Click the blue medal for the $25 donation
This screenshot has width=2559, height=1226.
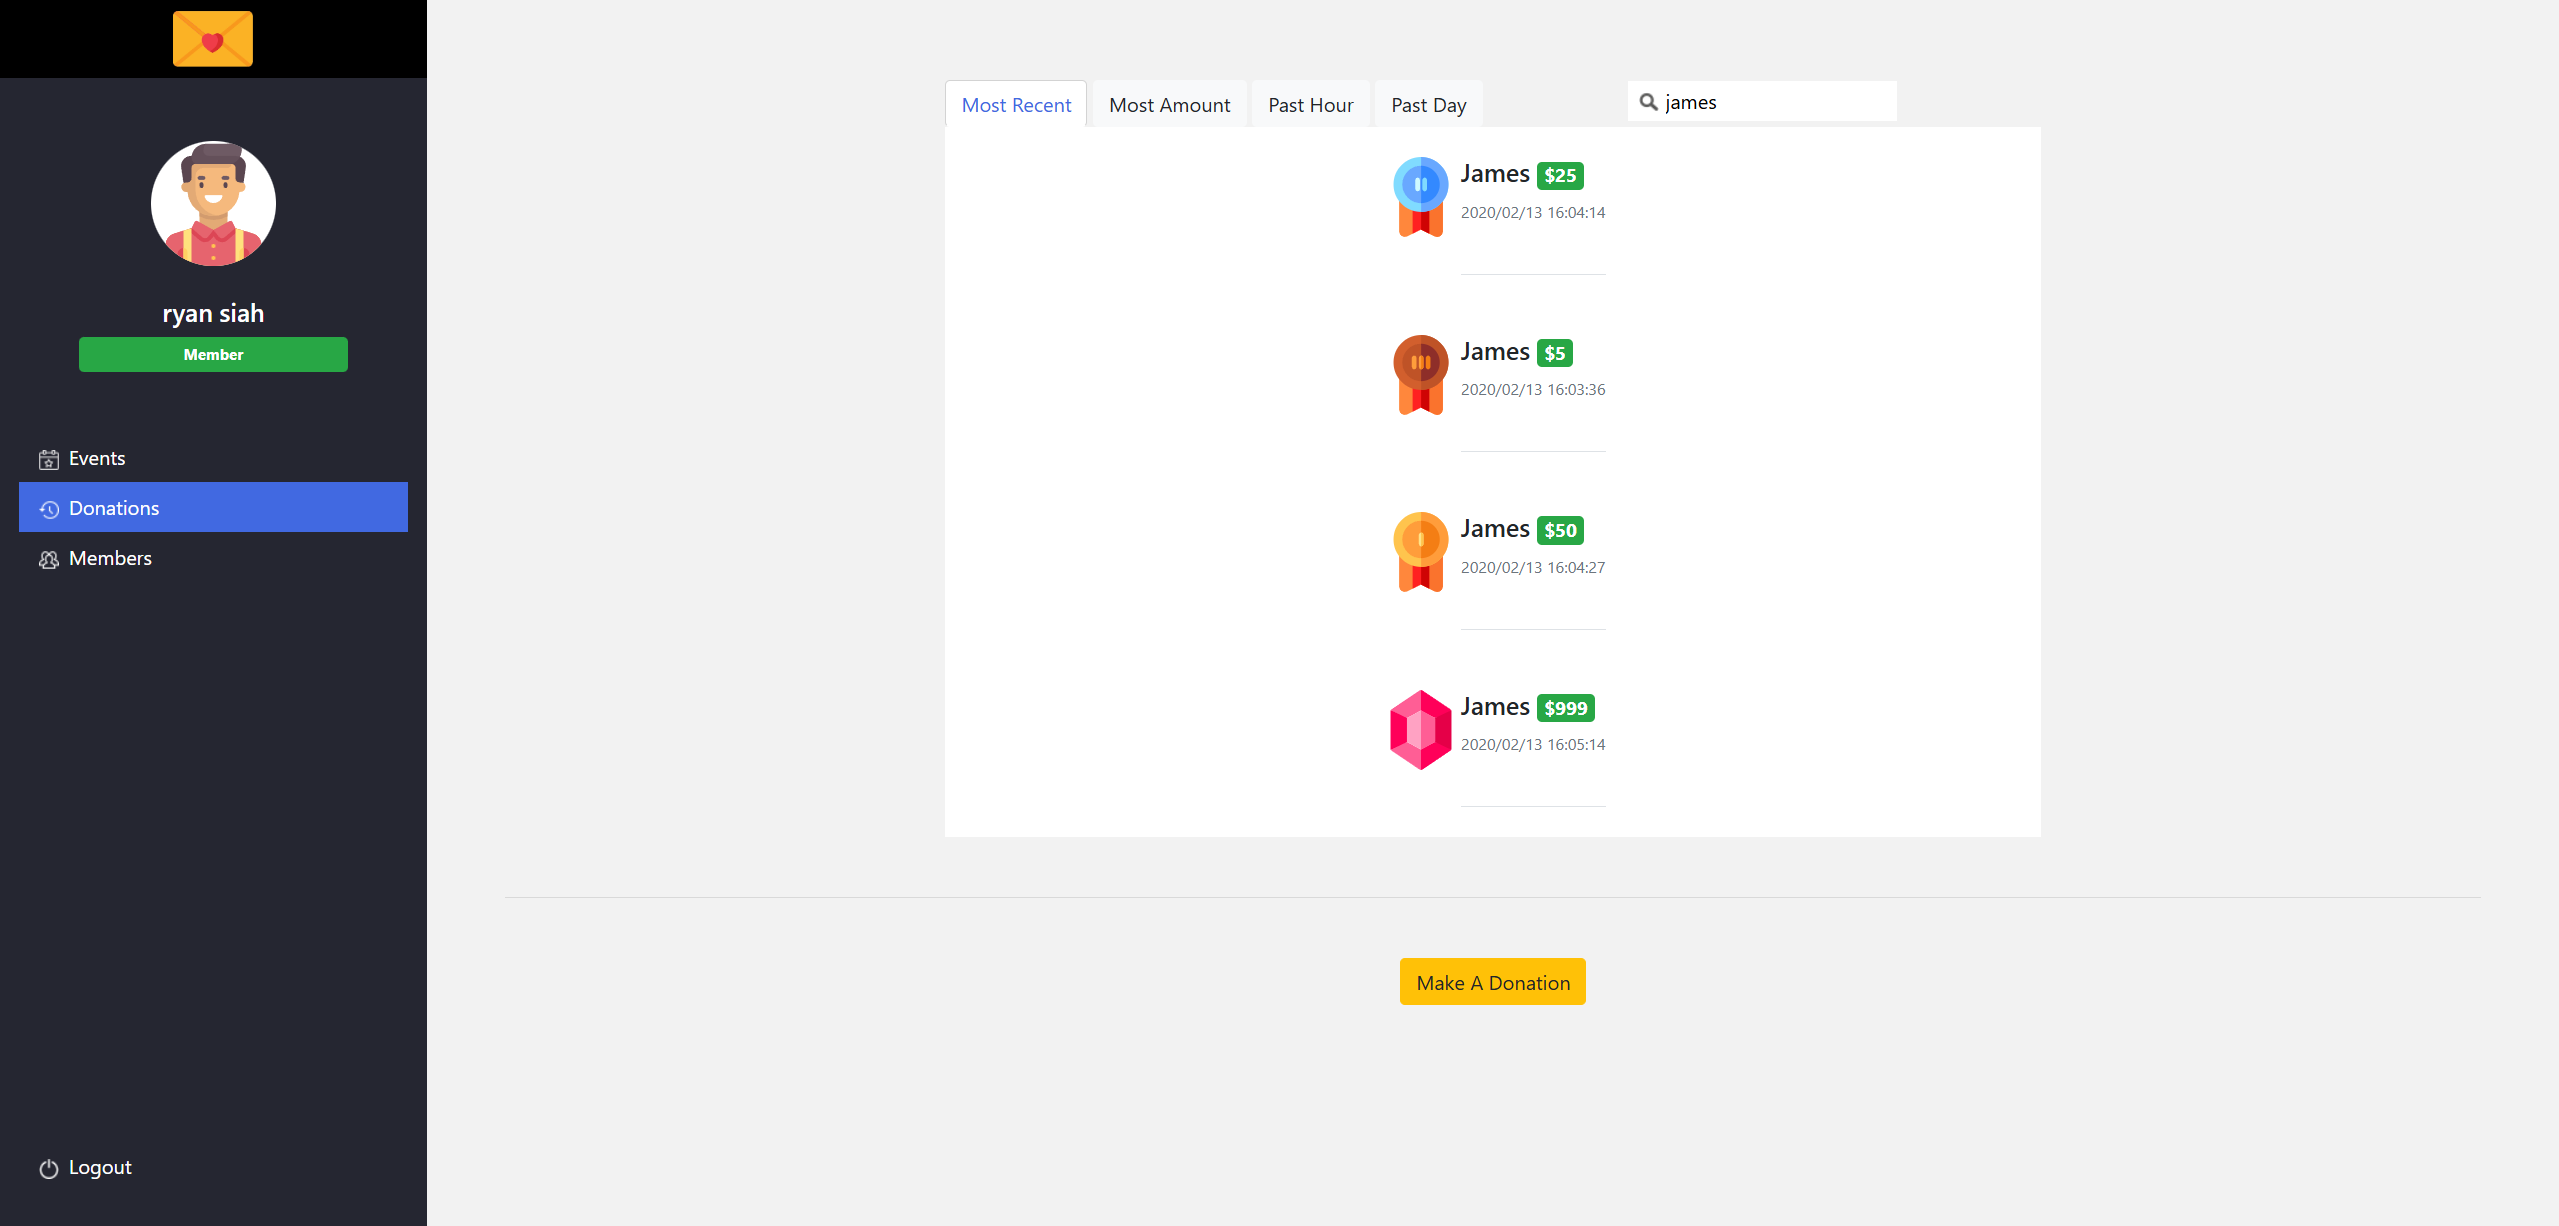[1420, 197]
